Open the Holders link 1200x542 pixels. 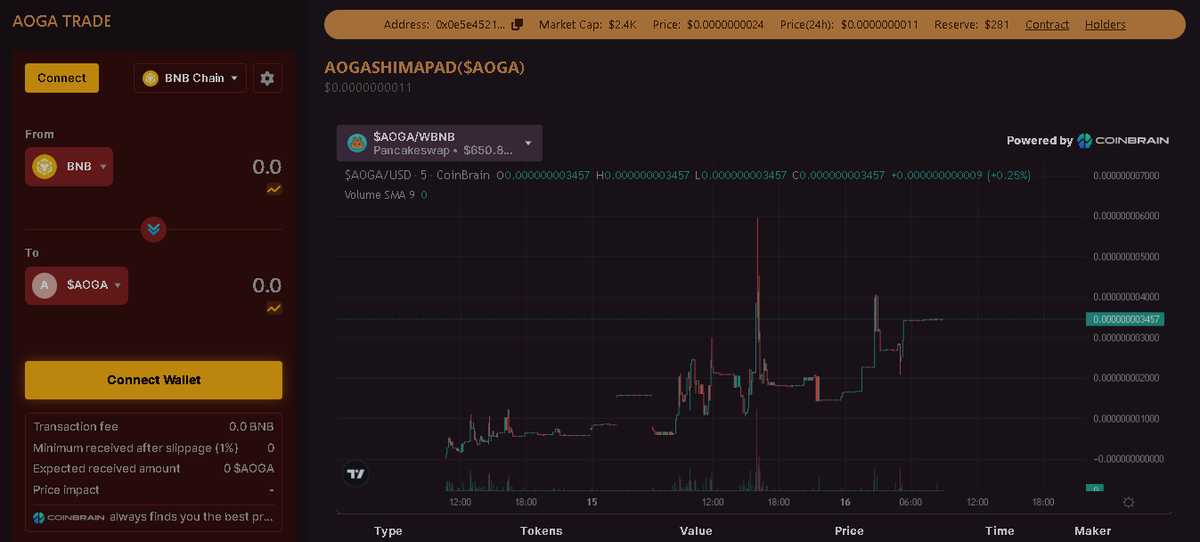(1105, 25)
